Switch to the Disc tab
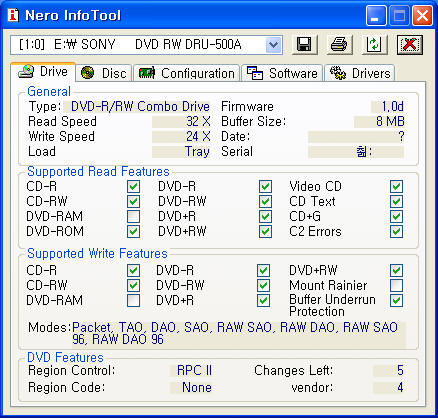 [x=104, y=73]
